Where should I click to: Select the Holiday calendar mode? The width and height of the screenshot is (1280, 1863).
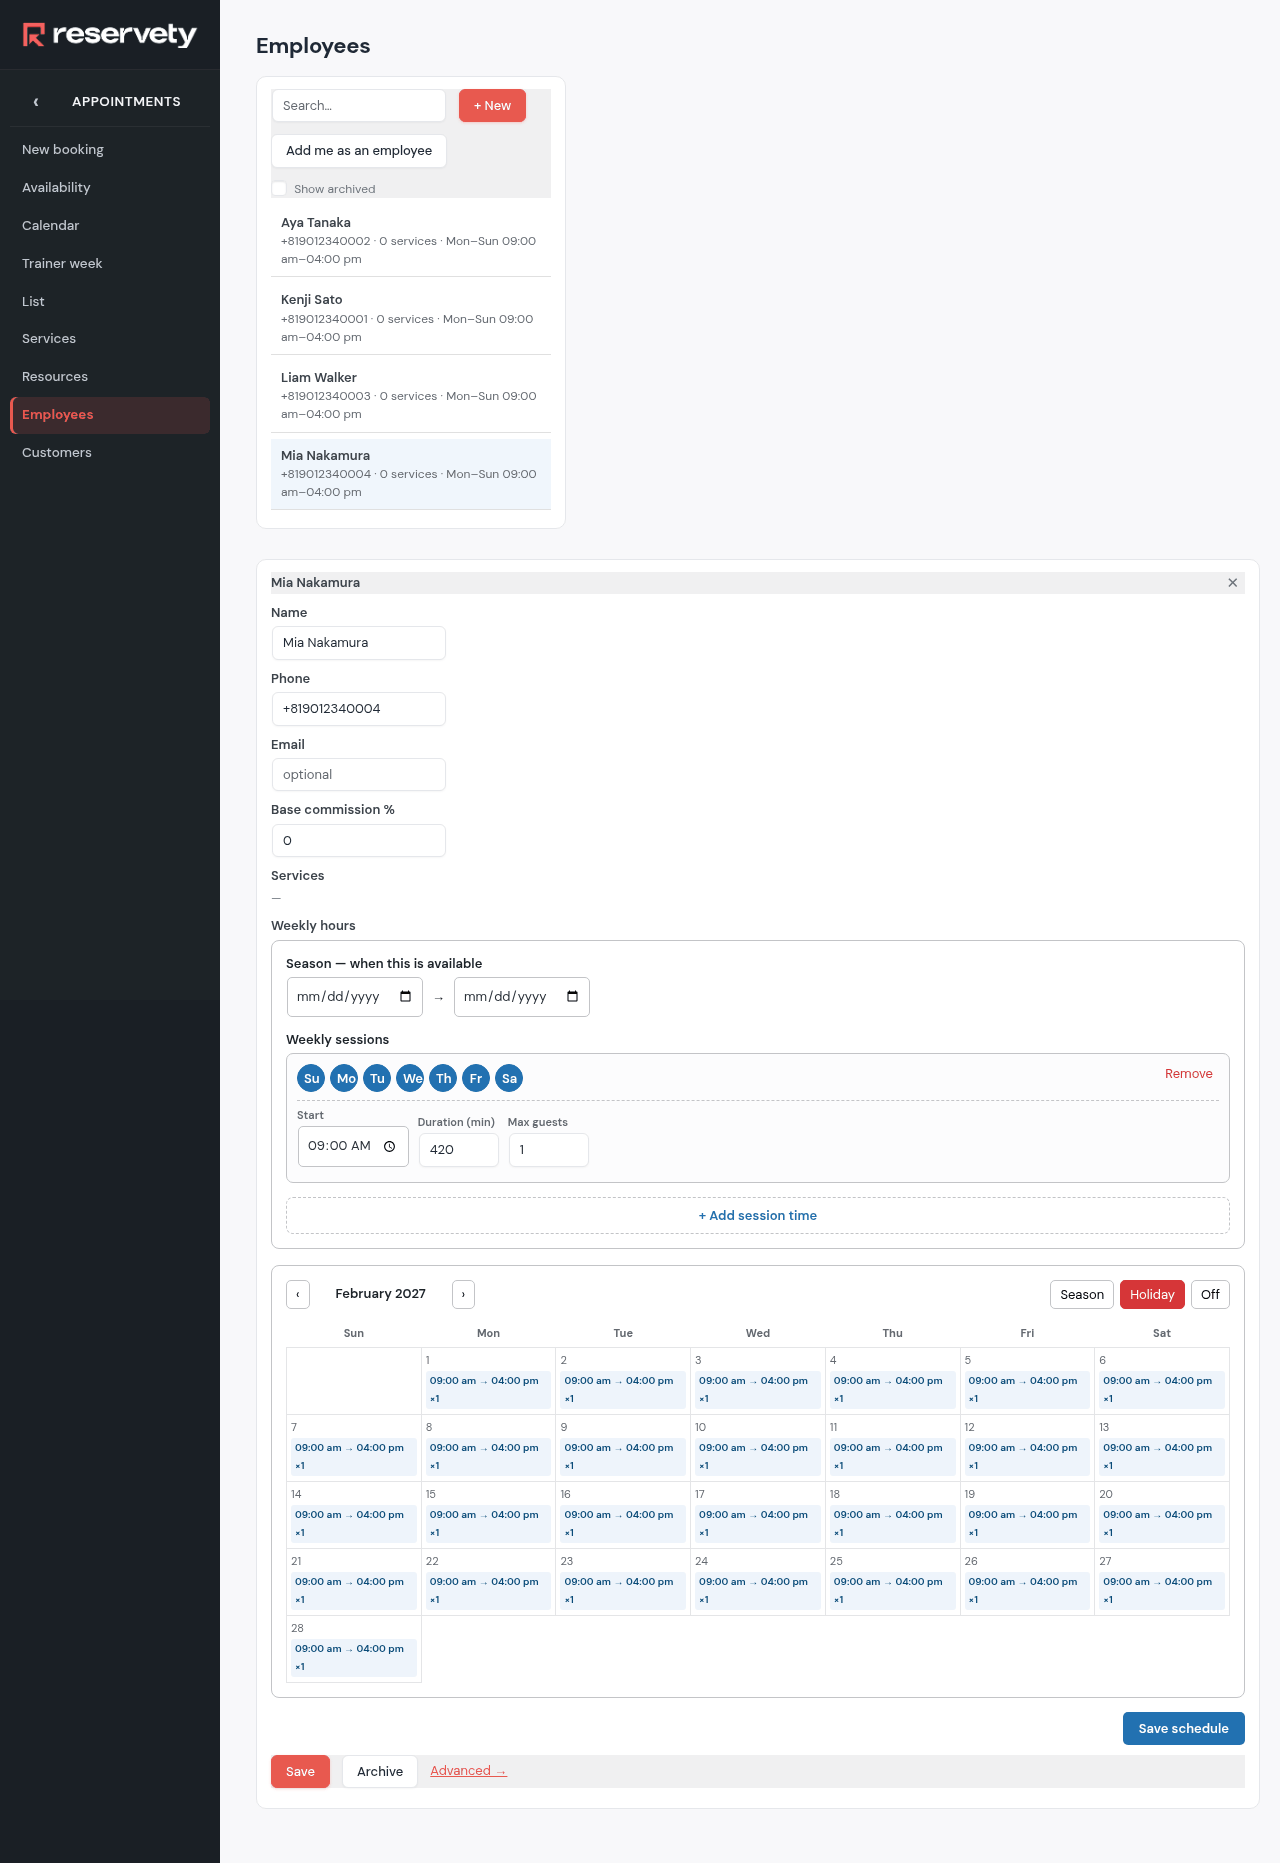(1152, 1295)
